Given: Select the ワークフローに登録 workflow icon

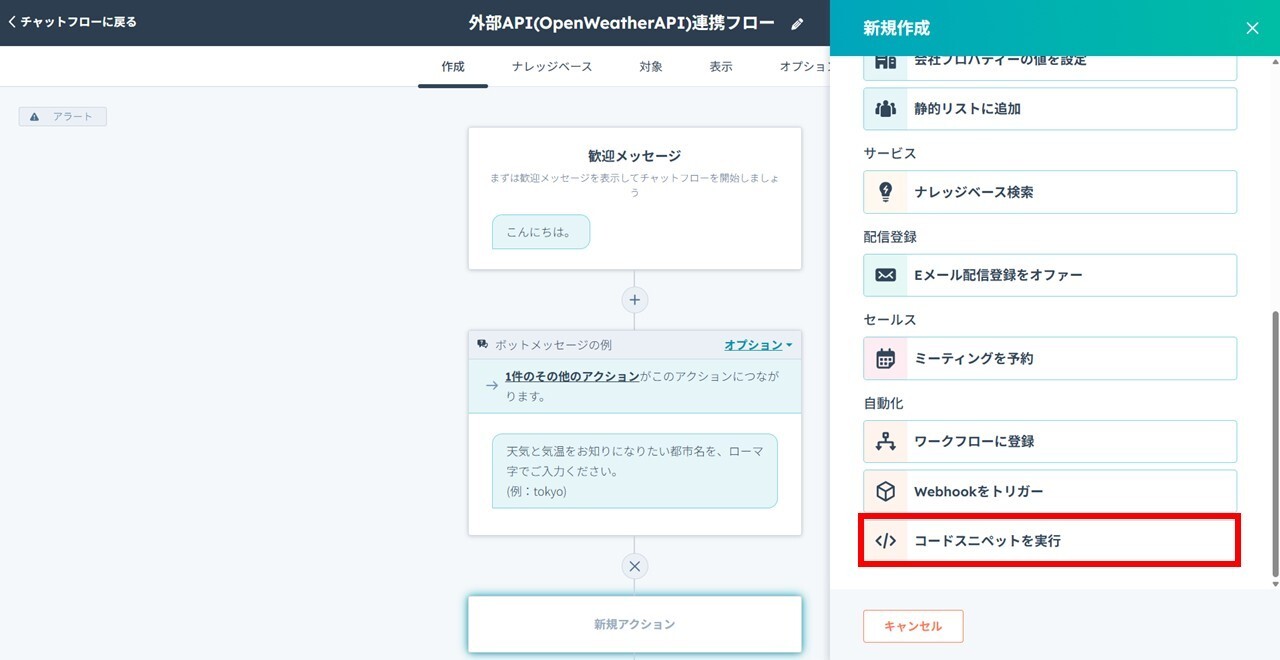Looking at the screenshot, I should [x=886, y=441].
